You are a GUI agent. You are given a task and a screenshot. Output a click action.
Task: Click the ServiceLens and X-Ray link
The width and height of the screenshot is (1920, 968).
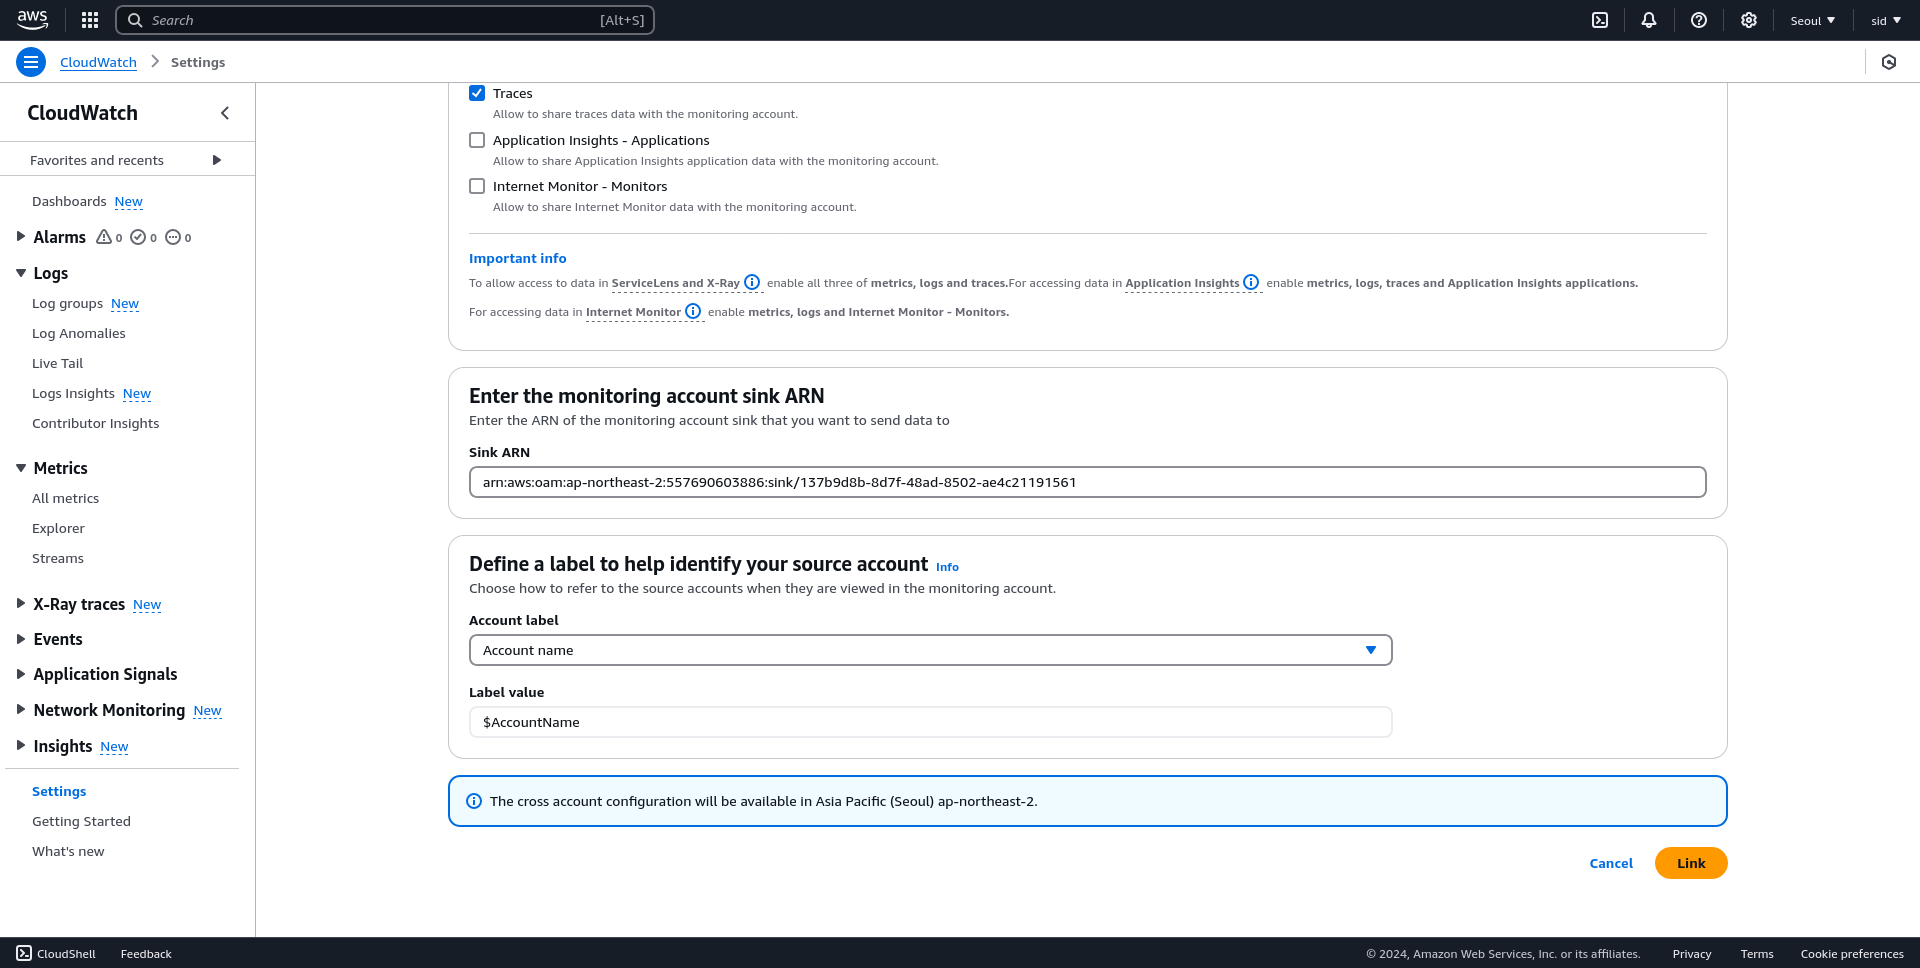pos(675,283)
